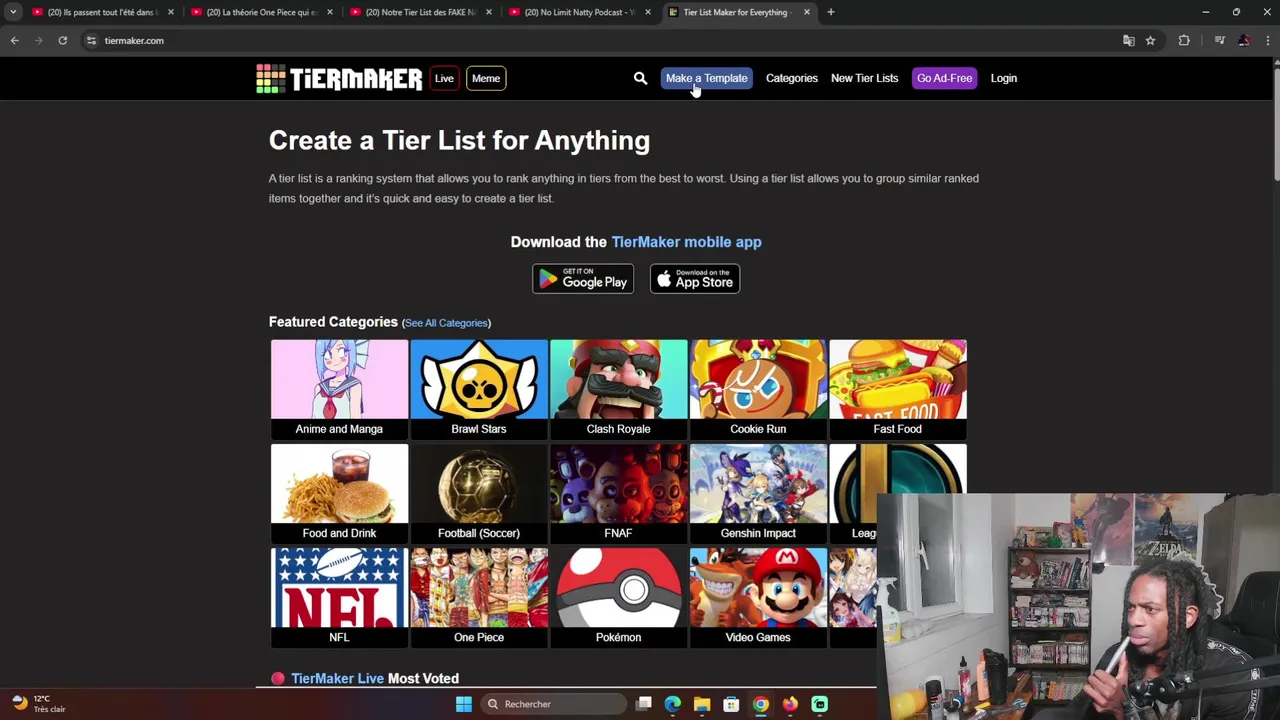The height and width of the screenshot is (720, 1280).
Task: Switch to 'No Limit Natty Podcast' tab
Action: click(x=580, y=12)
